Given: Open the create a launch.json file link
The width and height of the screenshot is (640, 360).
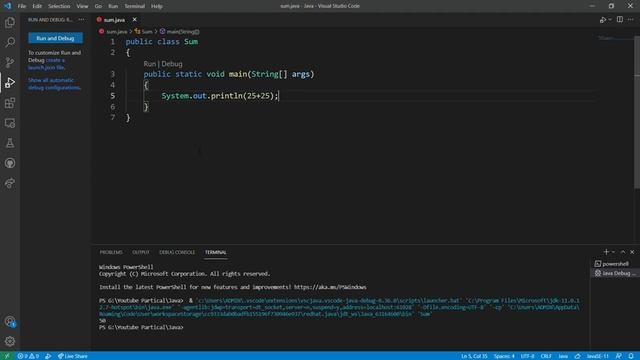Looking at the screenshot, I should coord(46,64).
